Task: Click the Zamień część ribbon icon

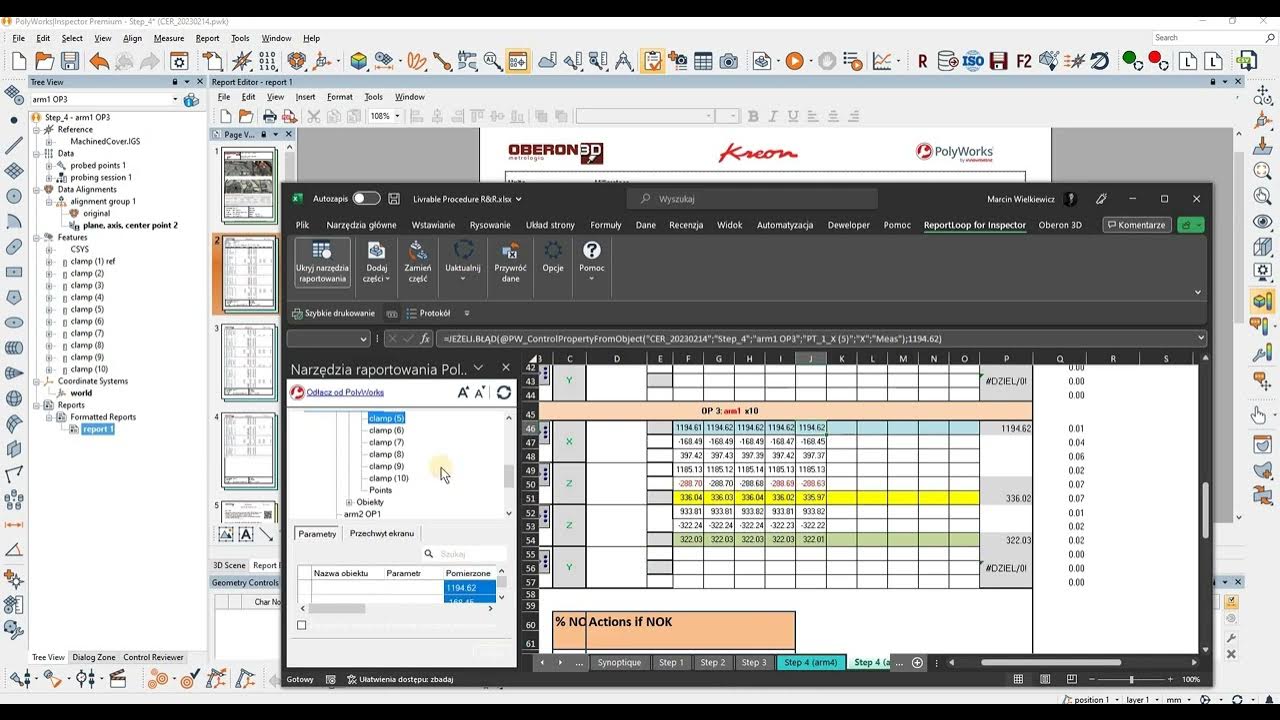Action: [417, 250]
